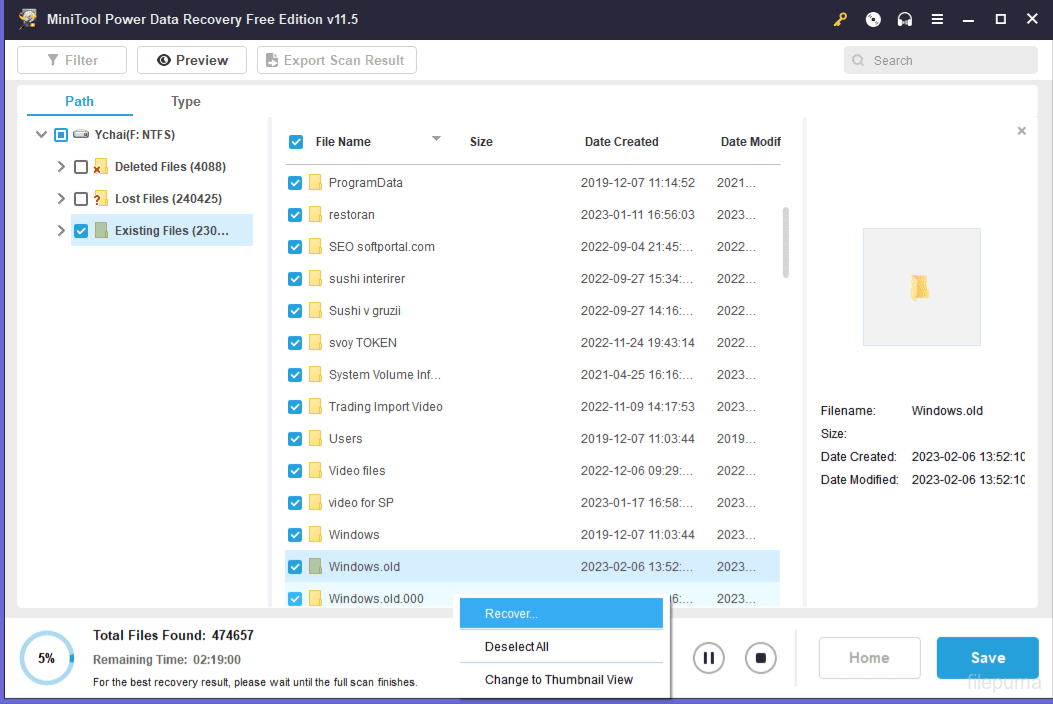The width and height of the screenshot is (1053, 704).
Task: Collapse the Ychai(F: NTFS) tree node
Action: click(41, 134)
